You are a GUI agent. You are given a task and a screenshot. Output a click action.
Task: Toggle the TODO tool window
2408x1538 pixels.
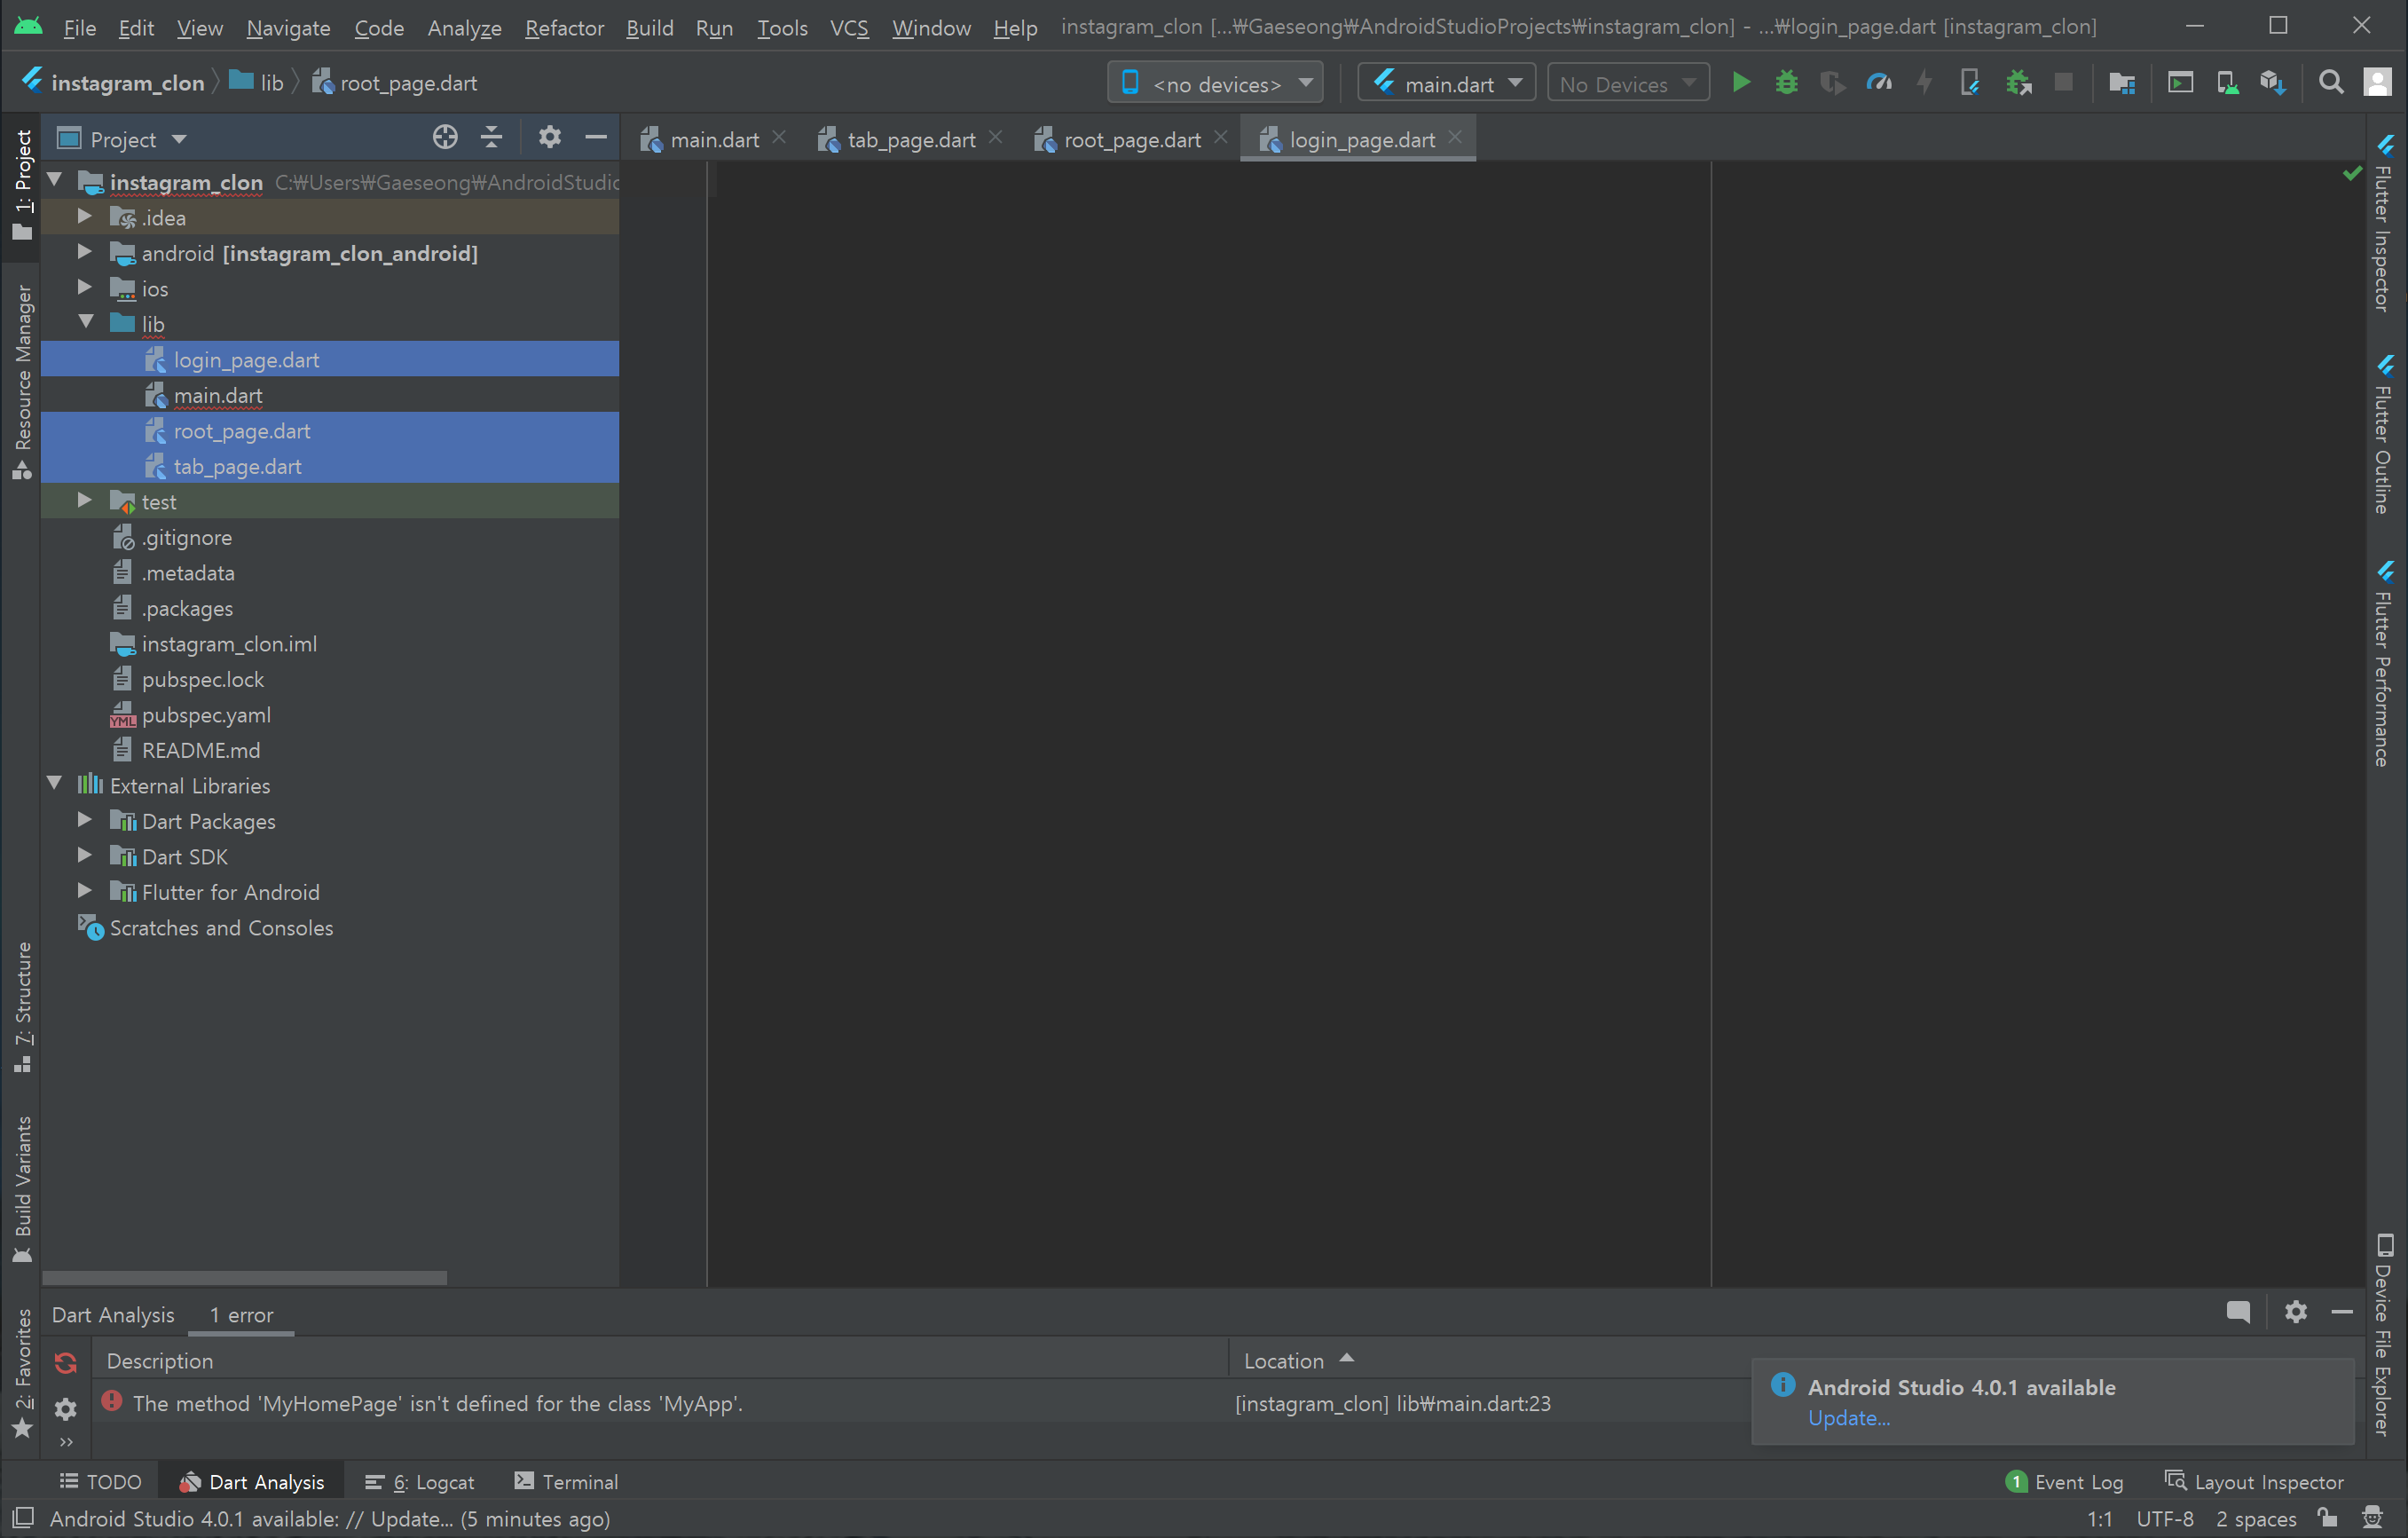(x=100, y=1481)
